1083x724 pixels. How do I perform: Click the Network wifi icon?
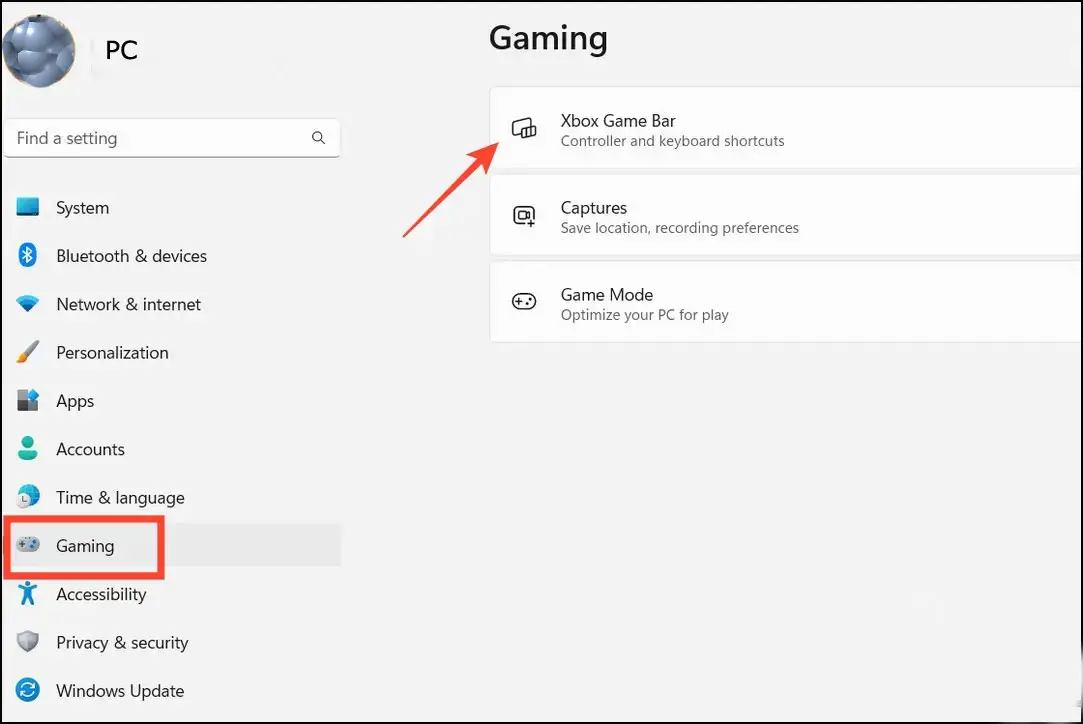[28, 304]
